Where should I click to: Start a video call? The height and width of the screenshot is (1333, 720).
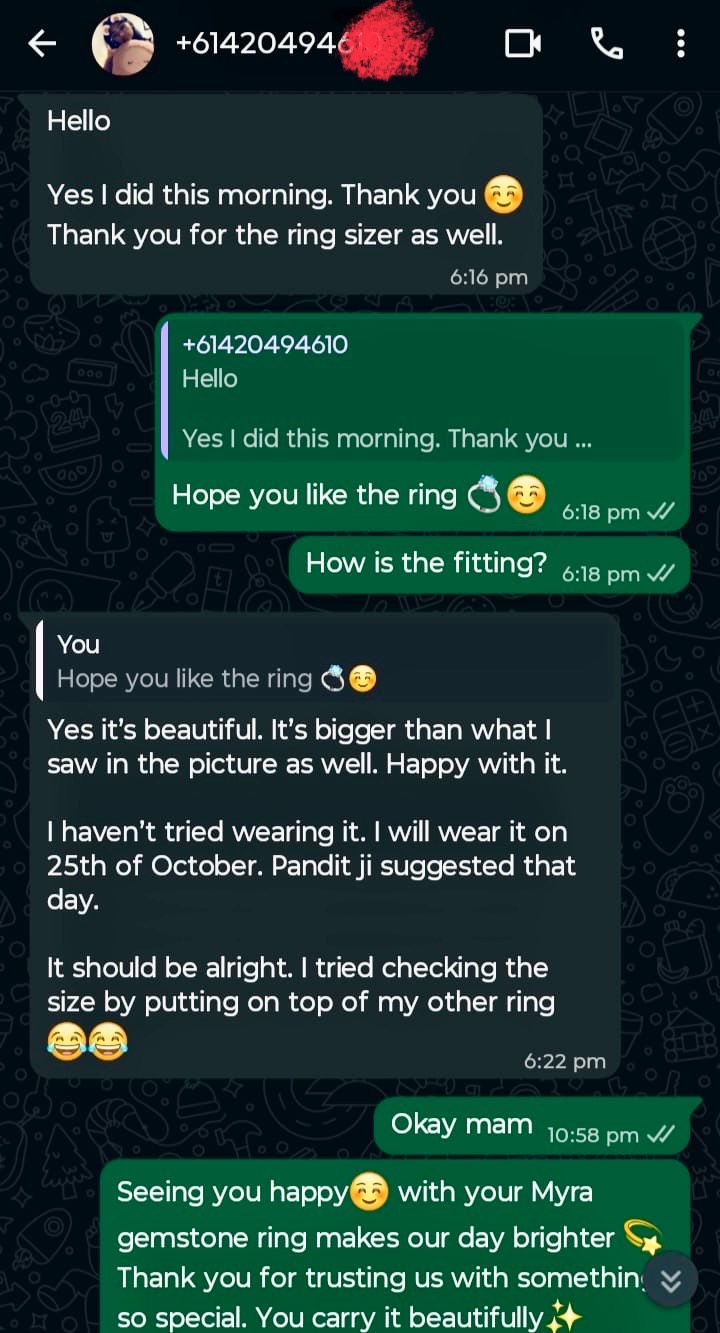coord(523,43)
